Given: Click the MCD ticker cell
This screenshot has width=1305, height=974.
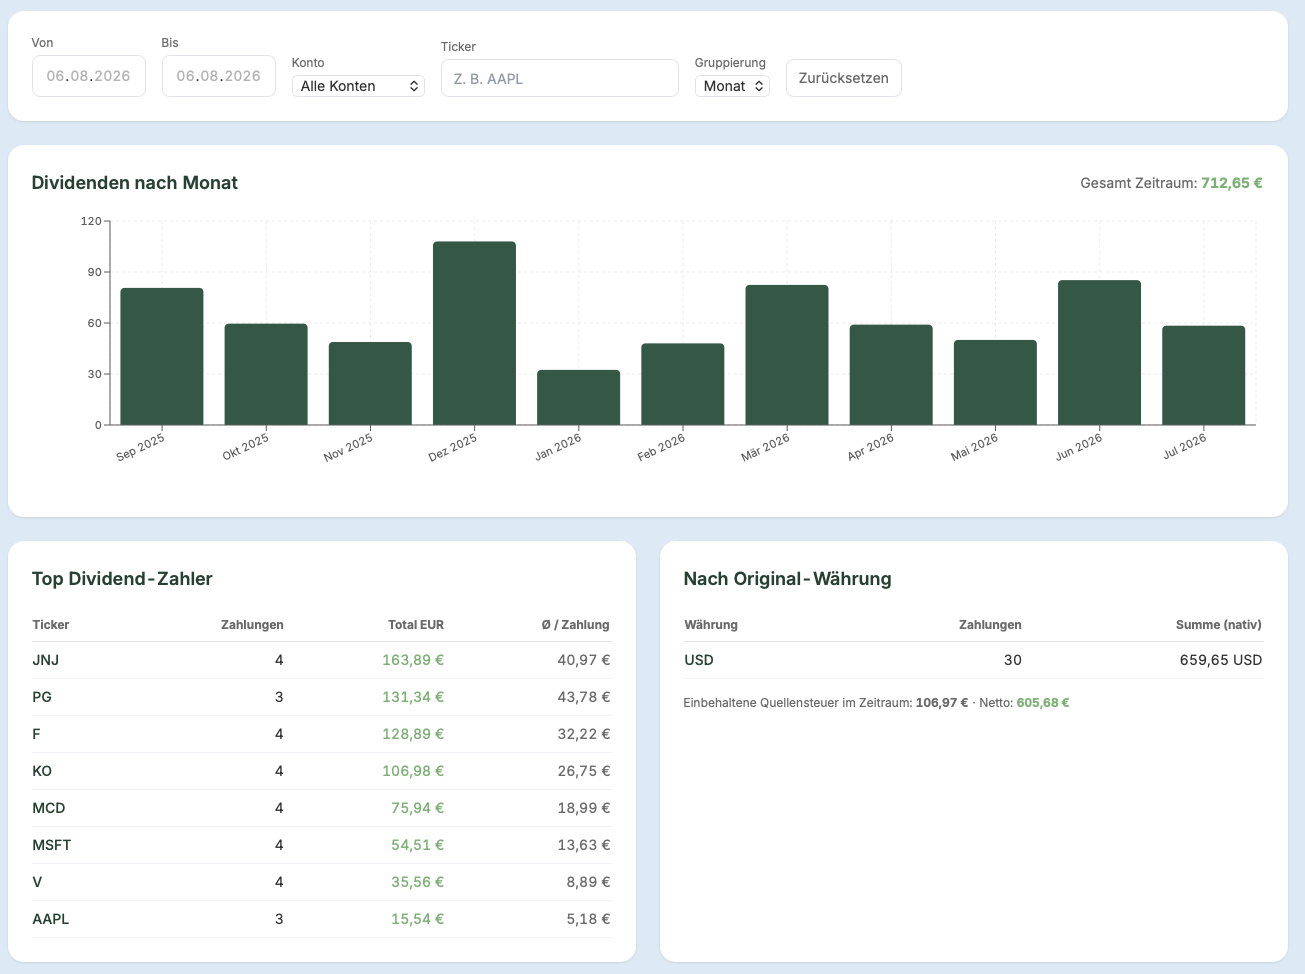Looking at the screenshot, I should tap(49, 808).
